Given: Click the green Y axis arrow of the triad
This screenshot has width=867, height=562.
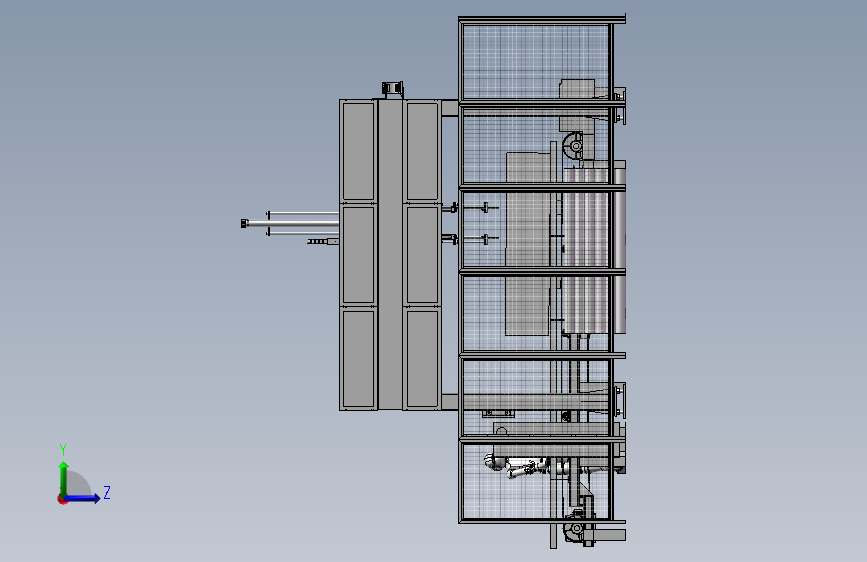Looking at the screenshot, I should (64, 478).
